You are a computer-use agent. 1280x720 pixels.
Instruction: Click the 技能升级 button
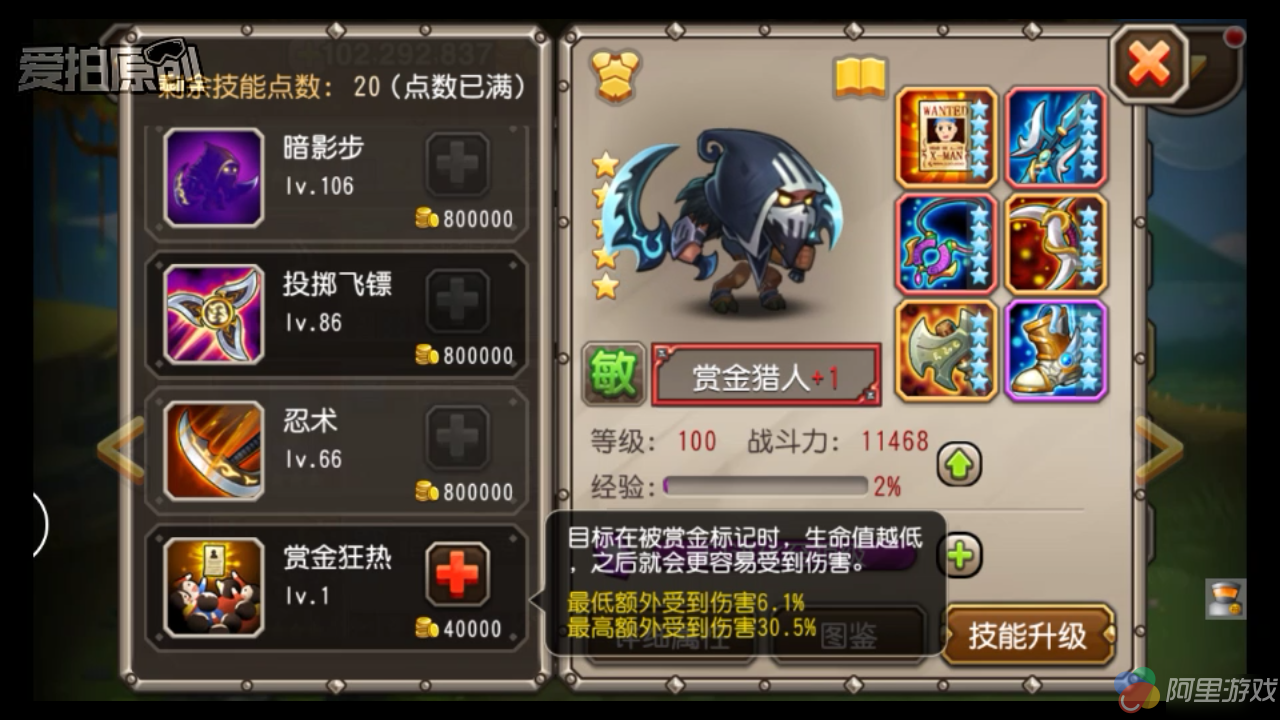pos(1028,635)
